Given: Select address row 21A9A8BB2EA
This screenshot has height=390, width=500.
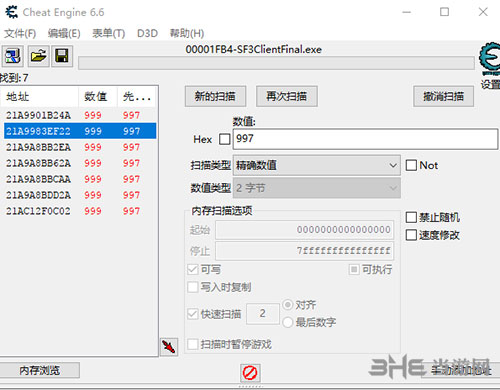Looking at the screenshot, I should 80,147.
